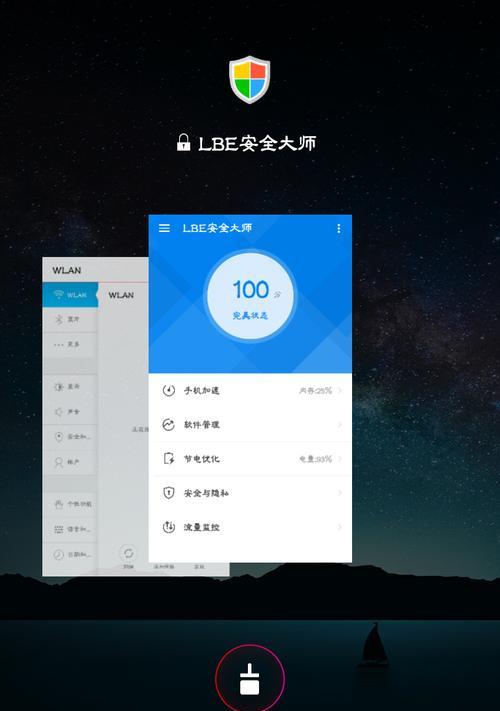Open the 安全与隐私 entry
The width and height of the screenshot is (500, 711).
[x=250, y=492]
